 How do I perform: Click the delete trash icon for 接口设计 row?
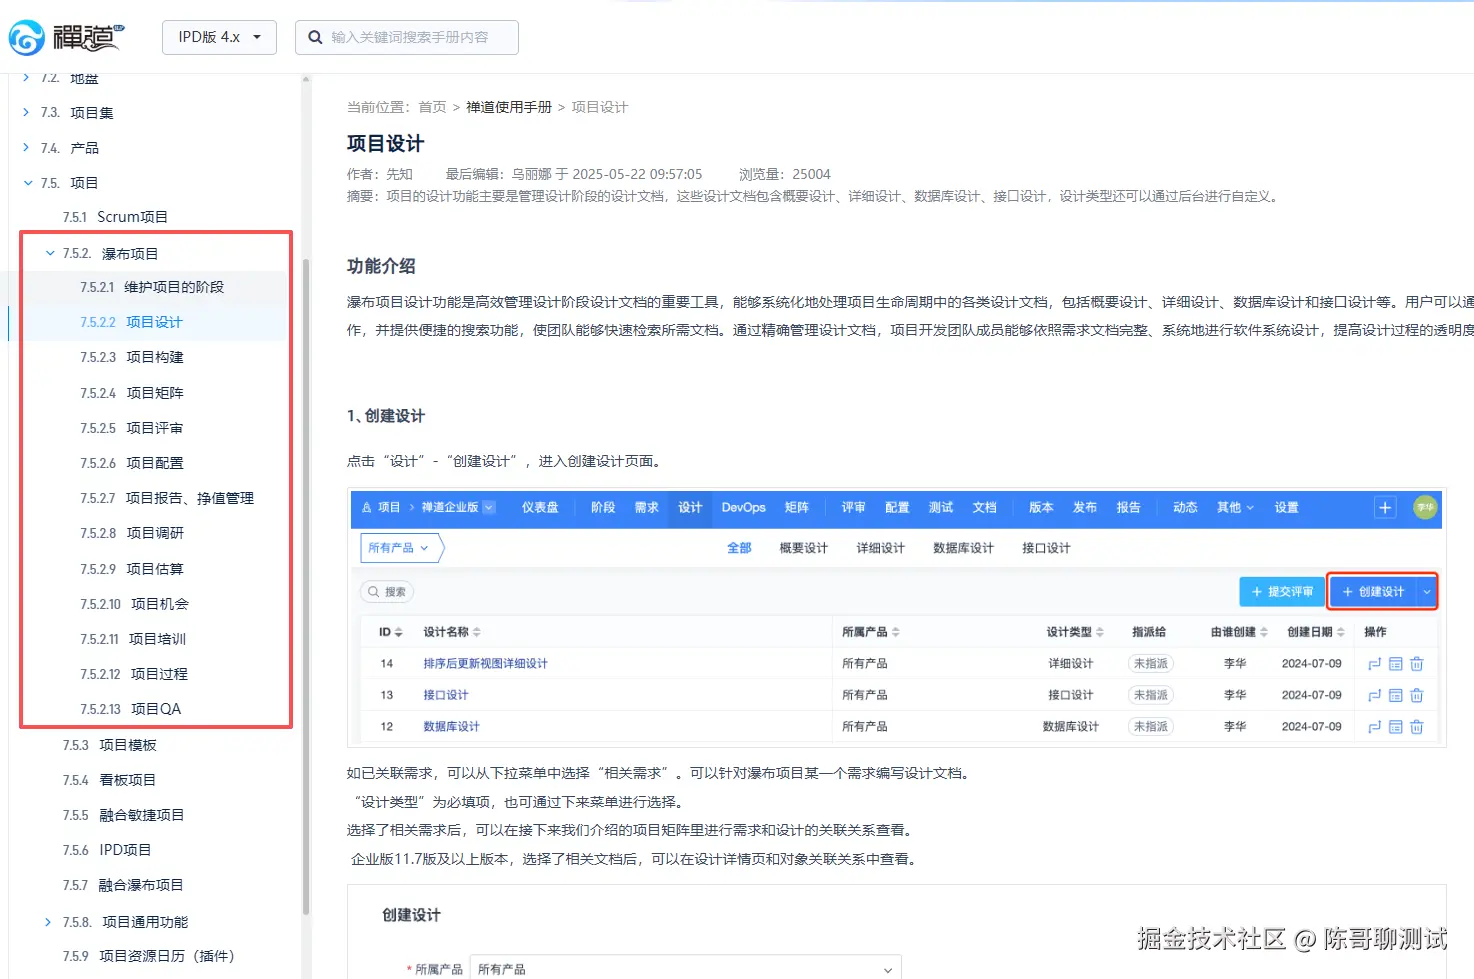(1417, 695)
